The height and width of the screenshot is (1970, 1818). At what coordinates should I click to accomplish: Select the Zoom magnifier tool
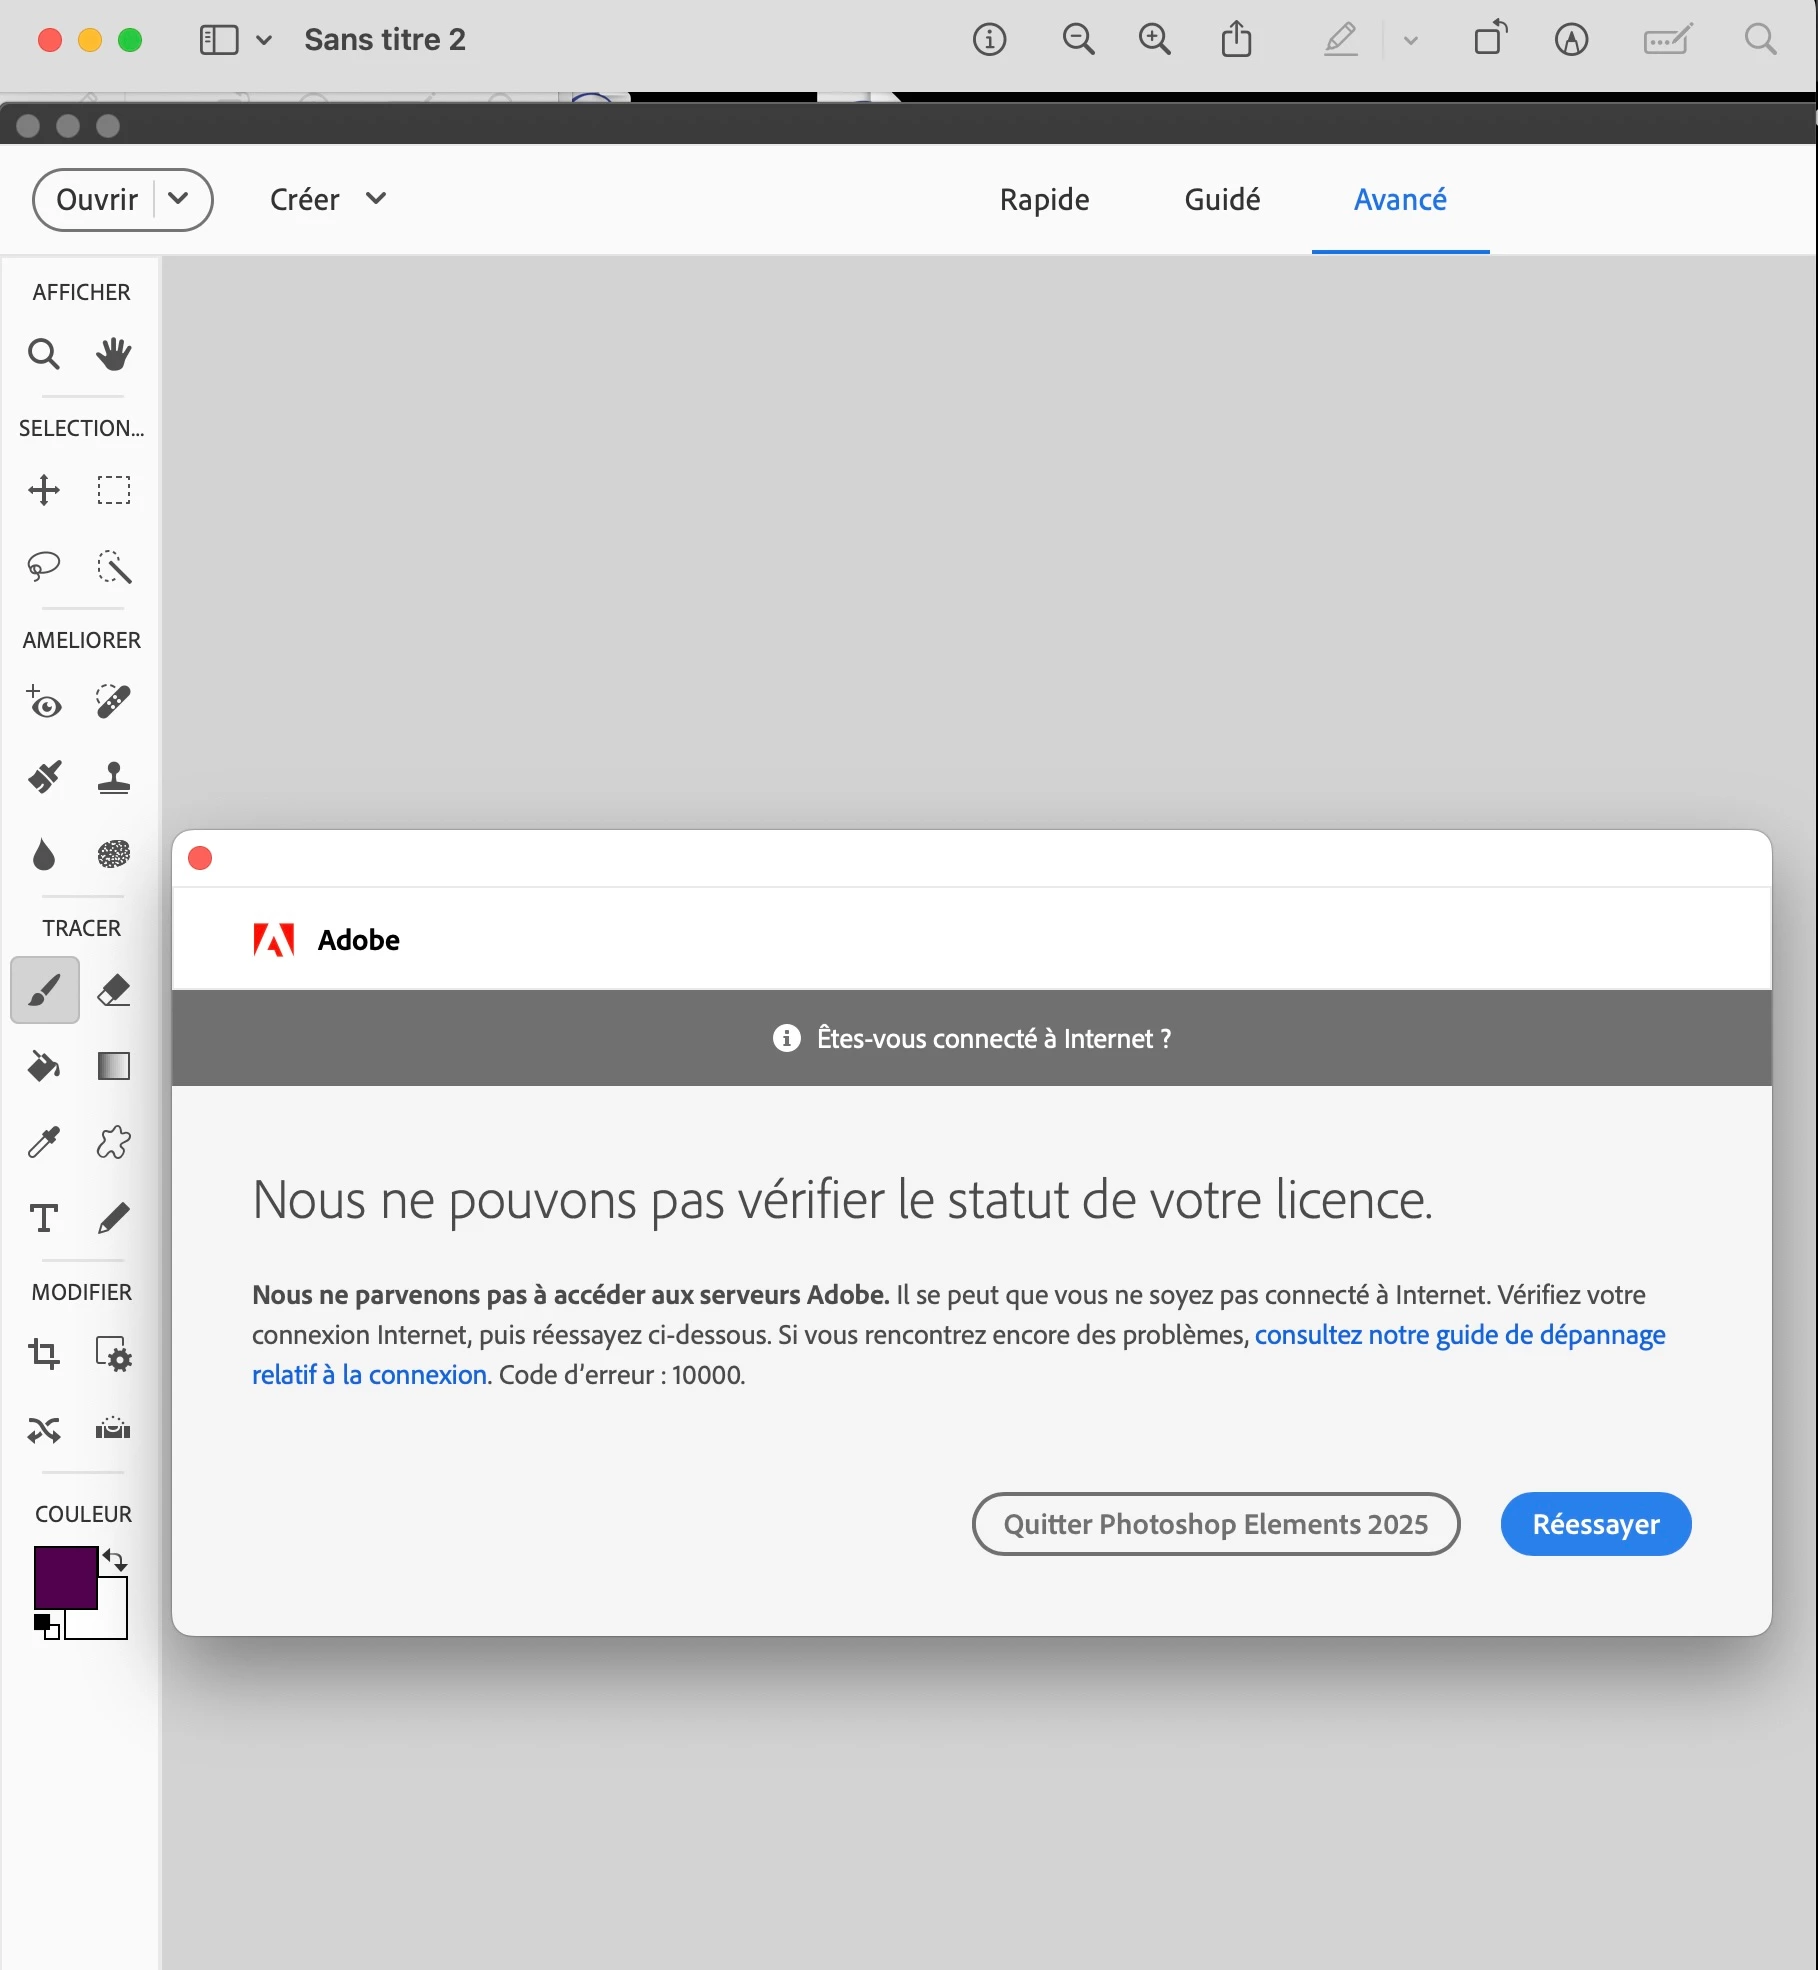[44, 354]
